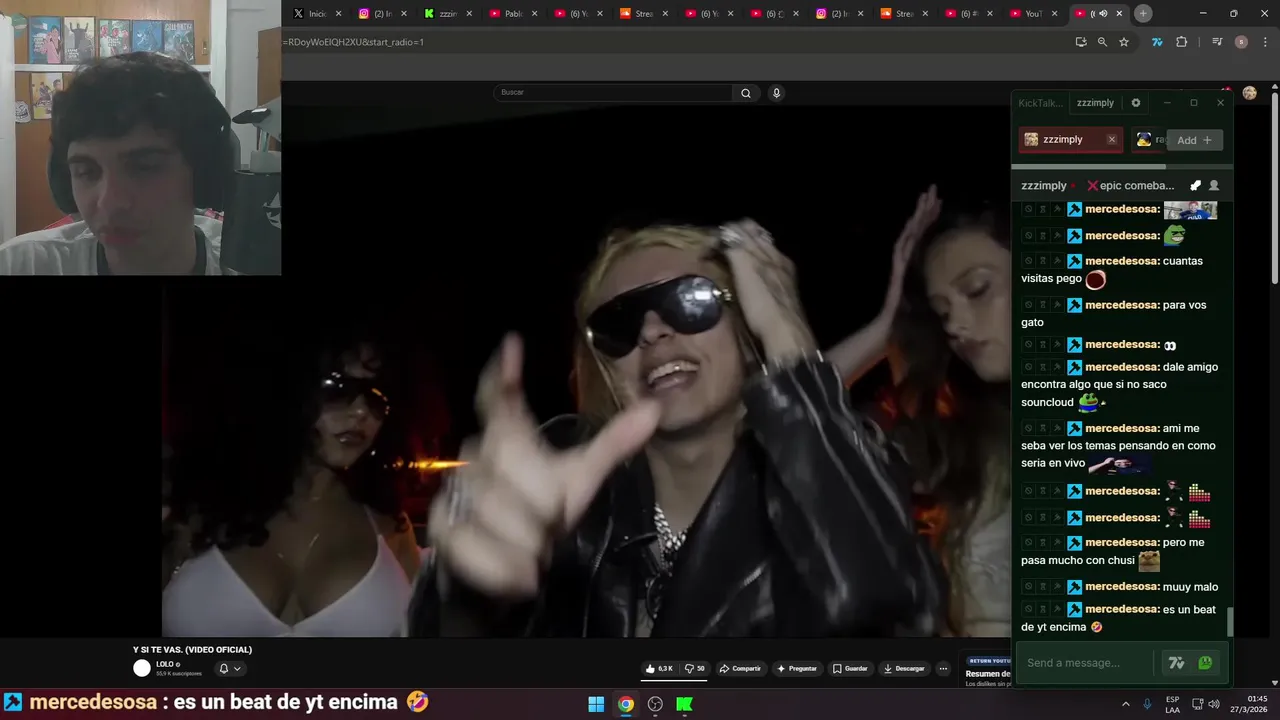Screen dimensions: 1280x720
Task: Open the Extensions puzzle icon
Action: point(1182,42)
